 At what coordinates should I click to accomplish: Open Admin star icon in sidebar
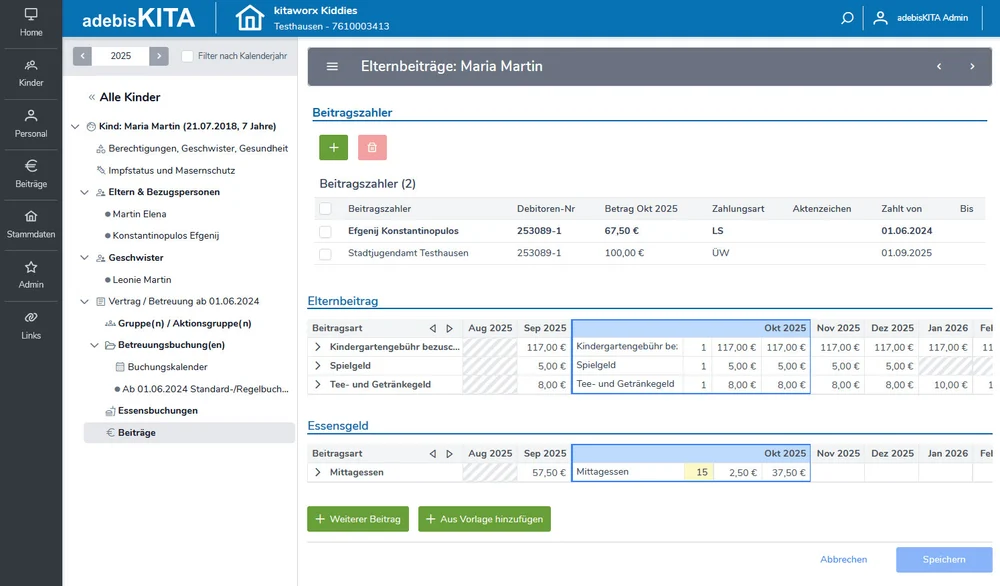click(x=31, y=275)
